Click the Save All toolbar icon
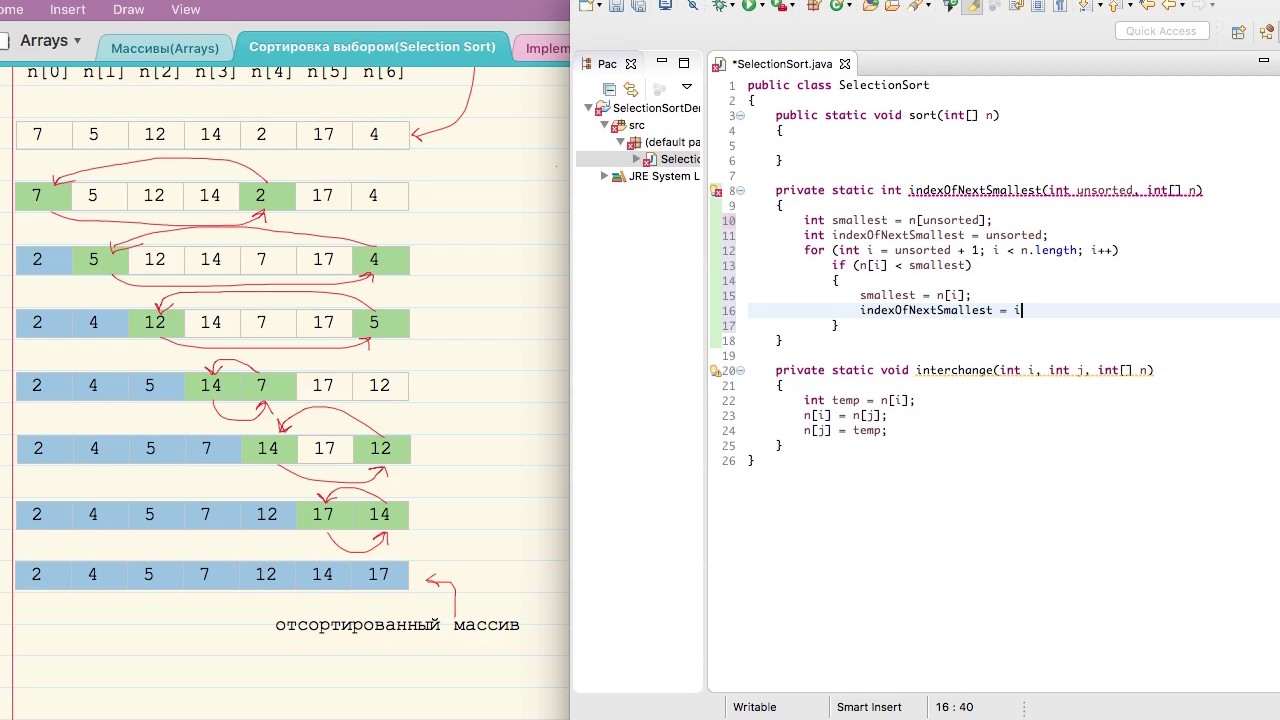Viewport: 1280px width, 720px height. [x=638, y=6]
